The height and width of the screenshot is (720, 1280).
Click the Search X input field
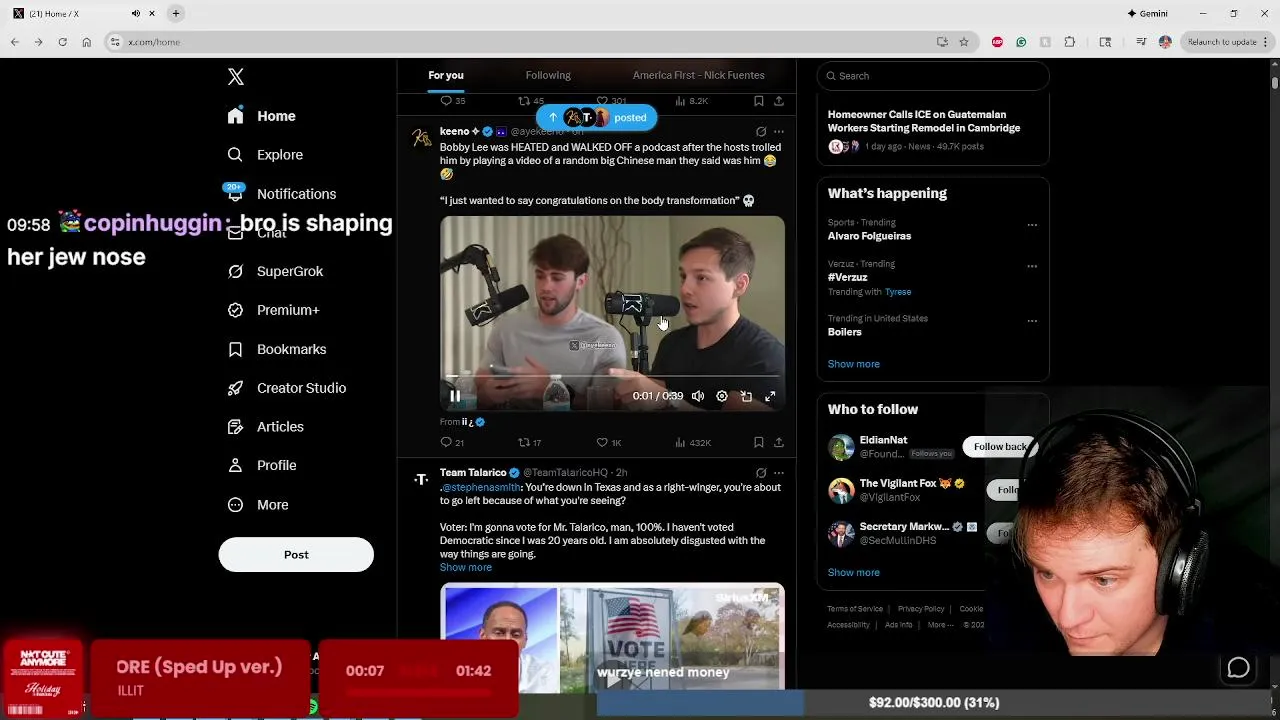(933, 76)
